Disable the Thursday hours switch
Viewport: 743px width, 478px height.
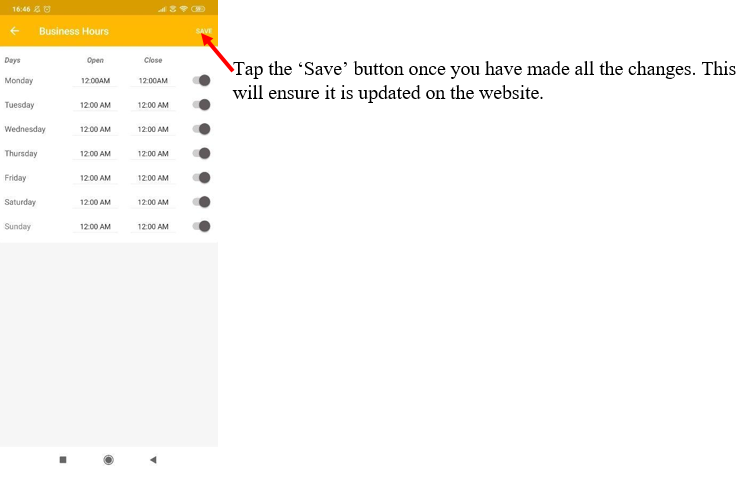202,153
